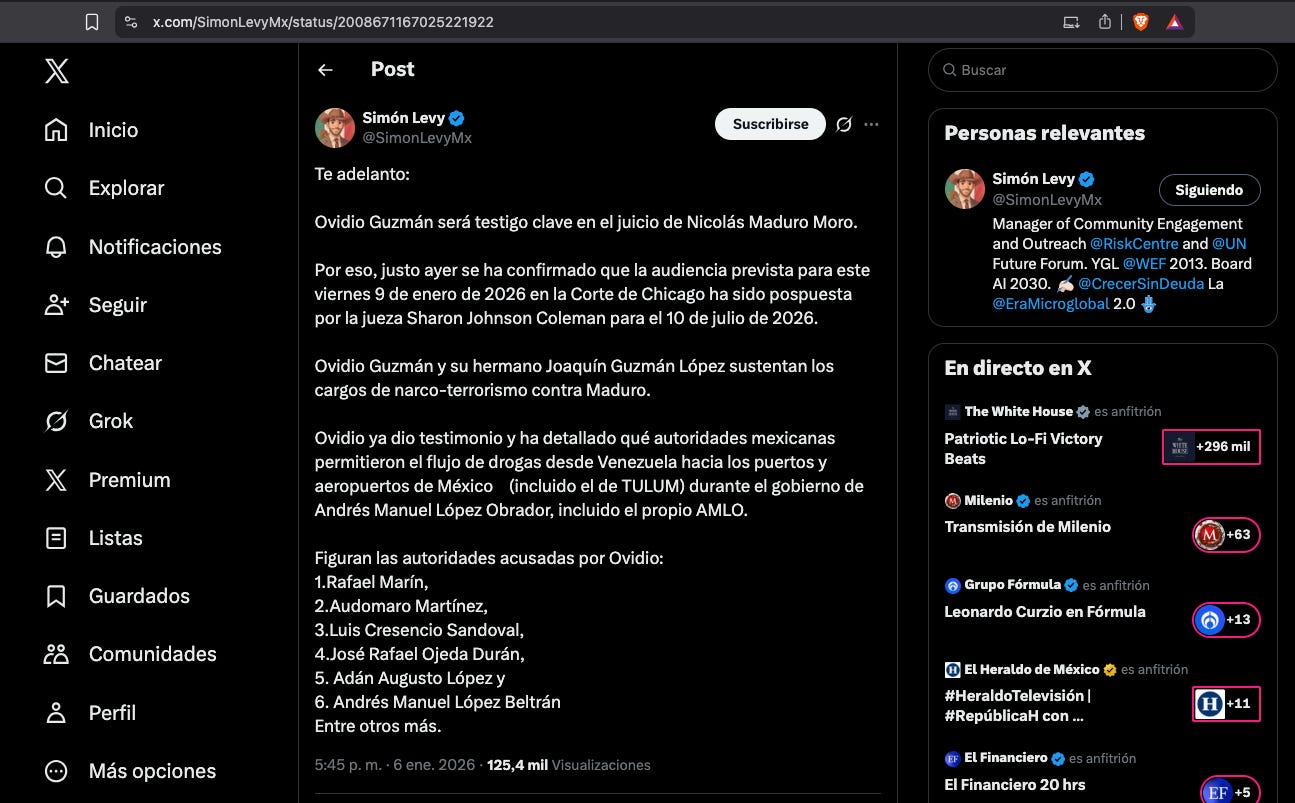Click the Milenio +63 listeners badge
The width and height of the screenshot is (1295, 803).
1226,535
